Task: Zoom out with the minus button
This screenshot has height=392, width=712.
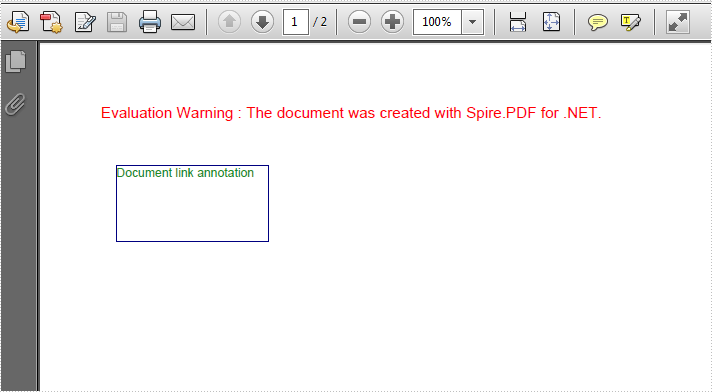Action: coord(359,22)
